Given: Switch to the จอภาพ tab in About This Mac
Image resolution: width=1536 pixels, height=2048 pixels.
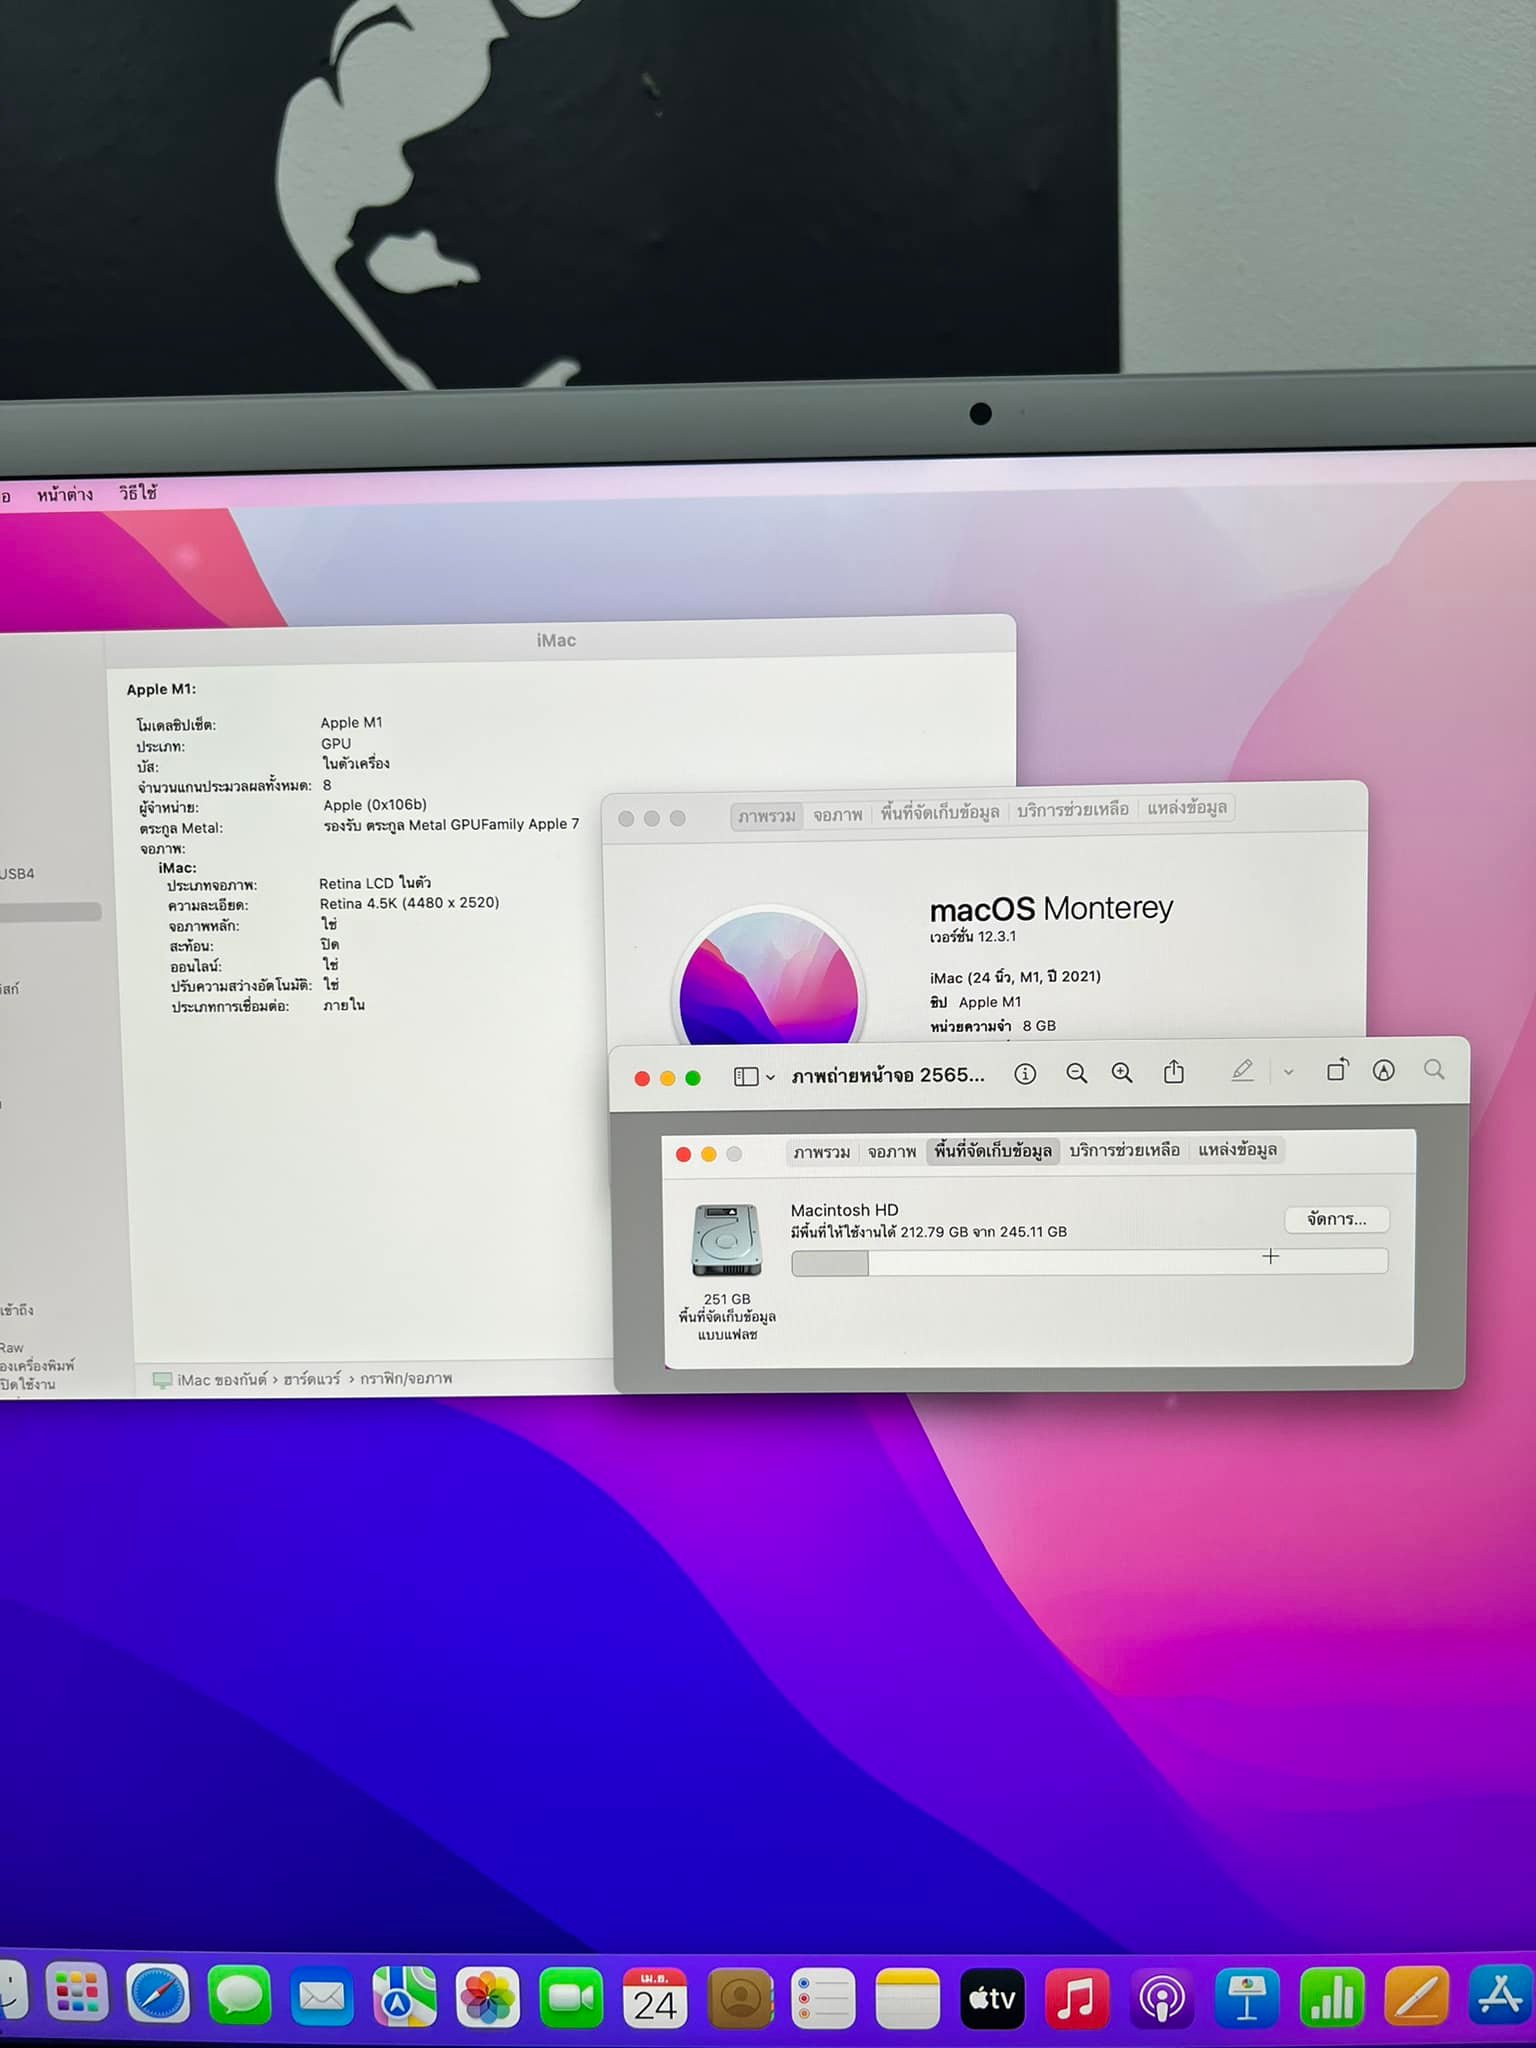Looking at the screenshot, I should coord(837,815).
